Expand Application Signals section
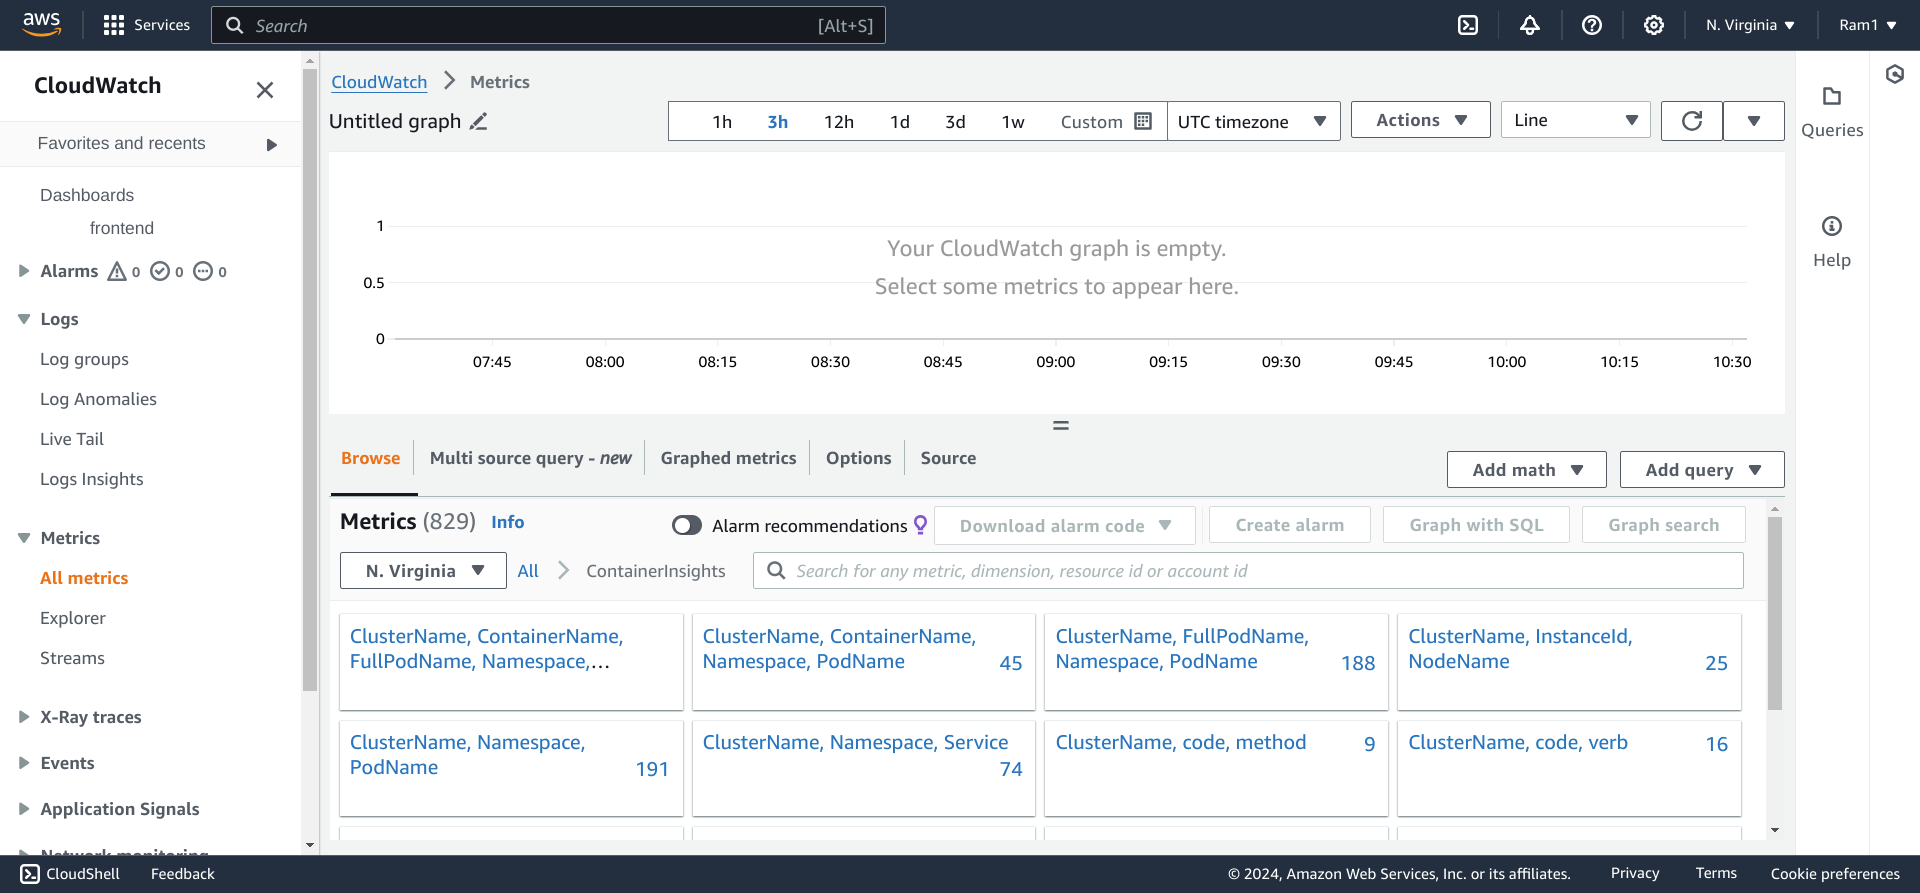The width and height of the screenshot is (1920, 893). pos(24,809)
